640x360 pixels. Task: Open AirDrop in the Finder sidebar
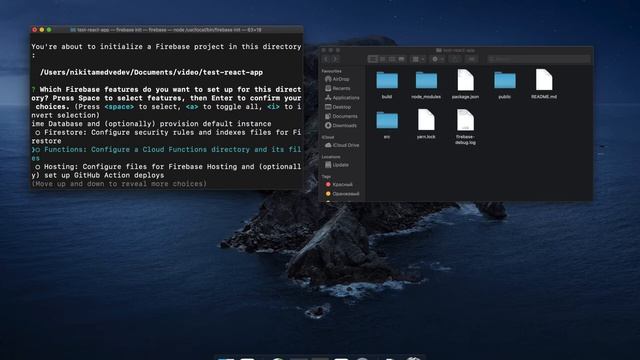pyautogui.click(x=337, y=79)
